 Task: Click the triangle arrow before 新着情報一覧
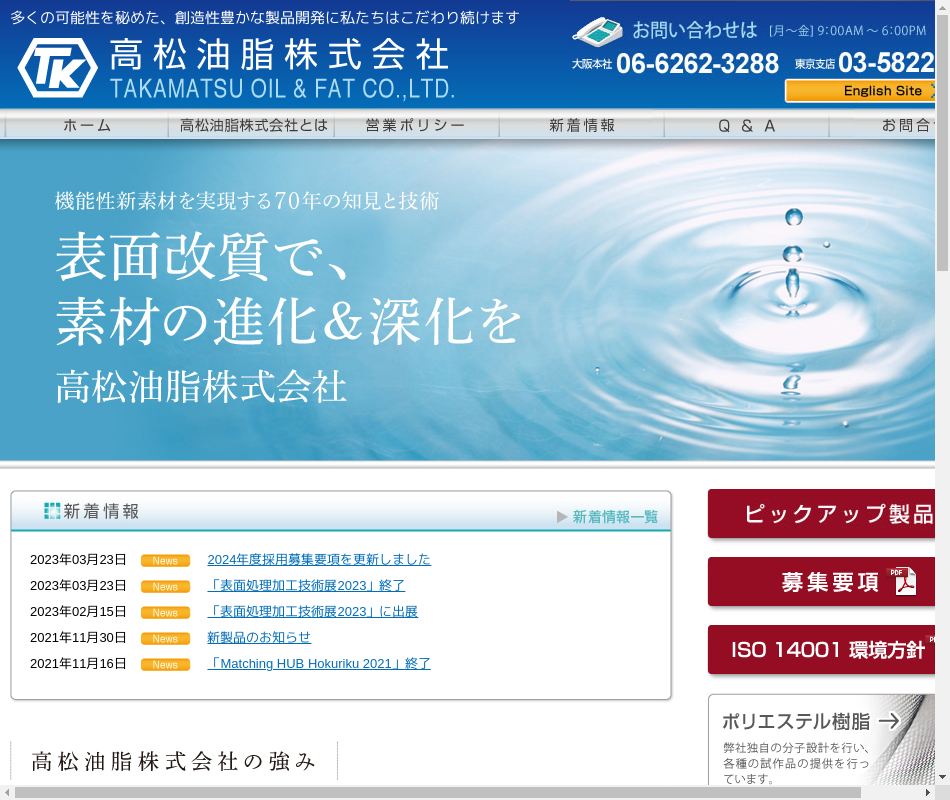(563, 517)
